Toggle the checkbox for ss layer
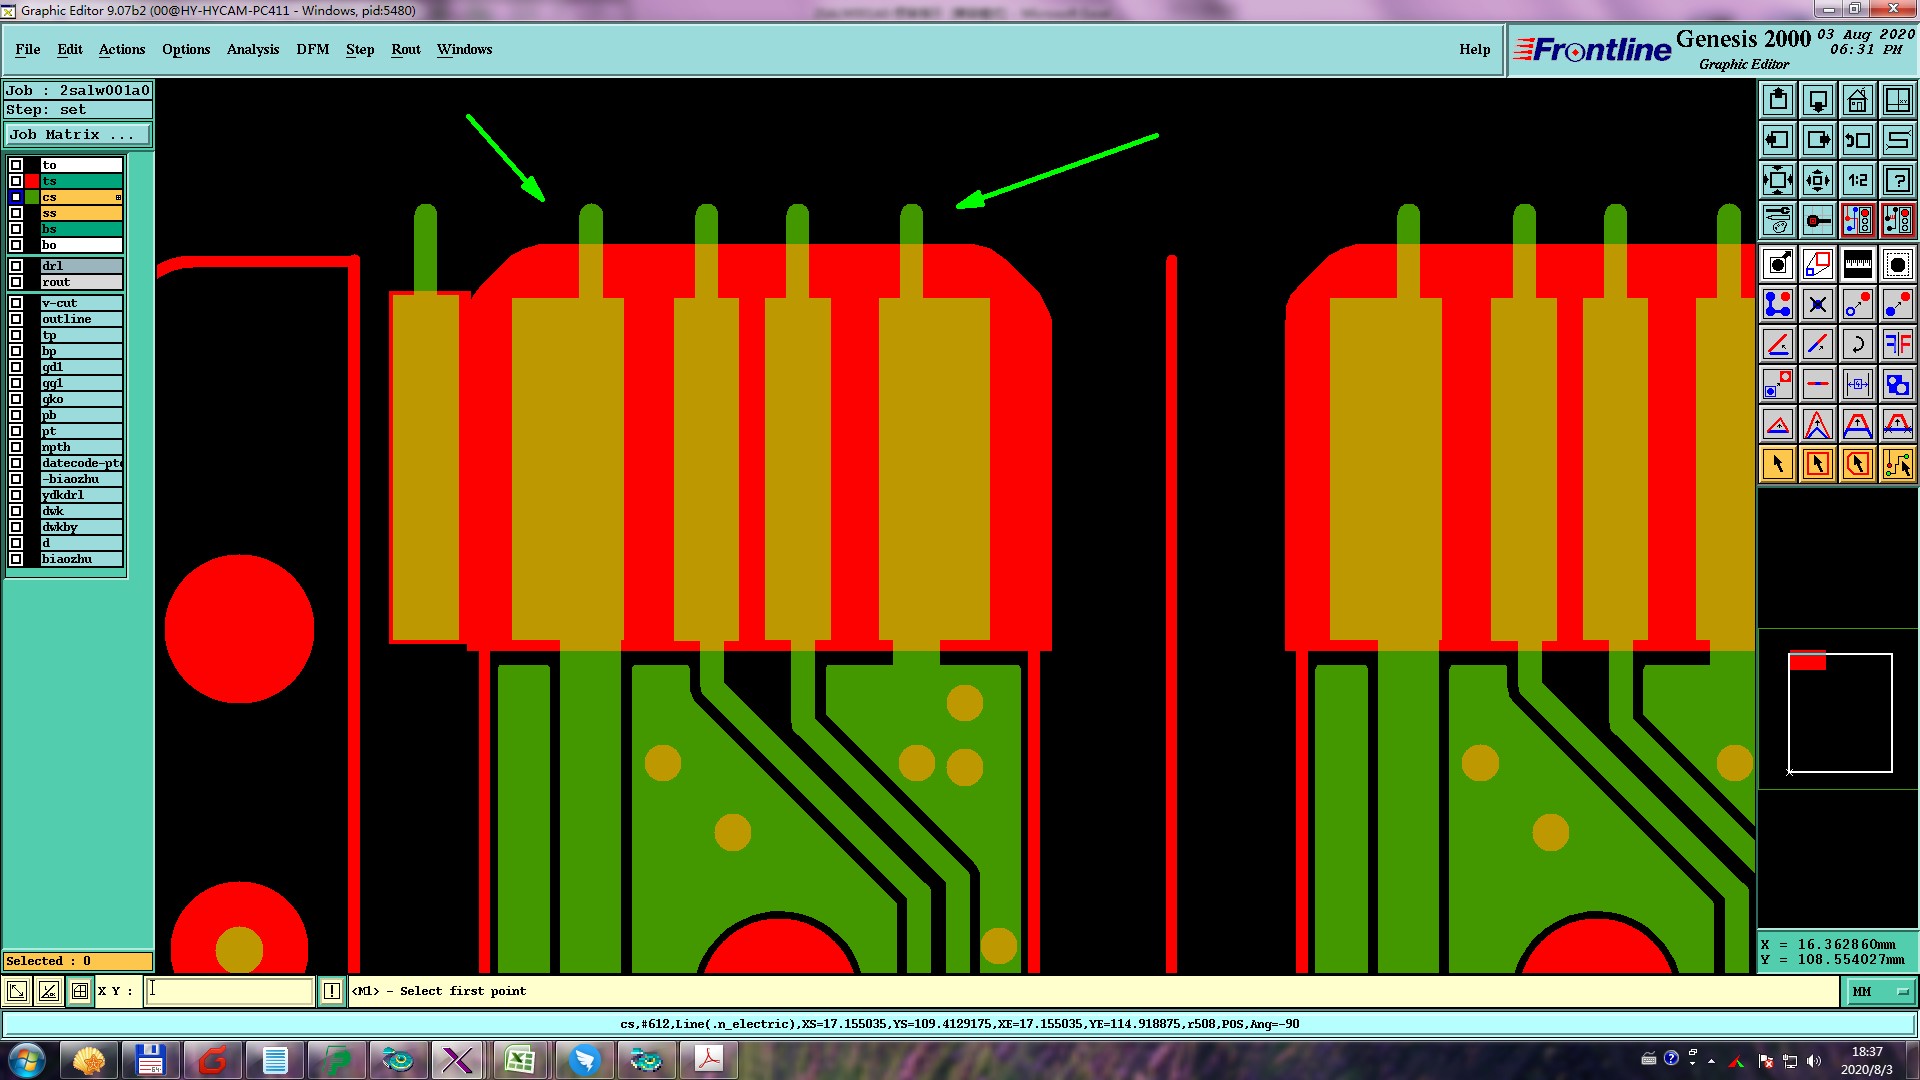Image resolution: width=1920 pixels, height=1080 pixels. coord(16,213)
